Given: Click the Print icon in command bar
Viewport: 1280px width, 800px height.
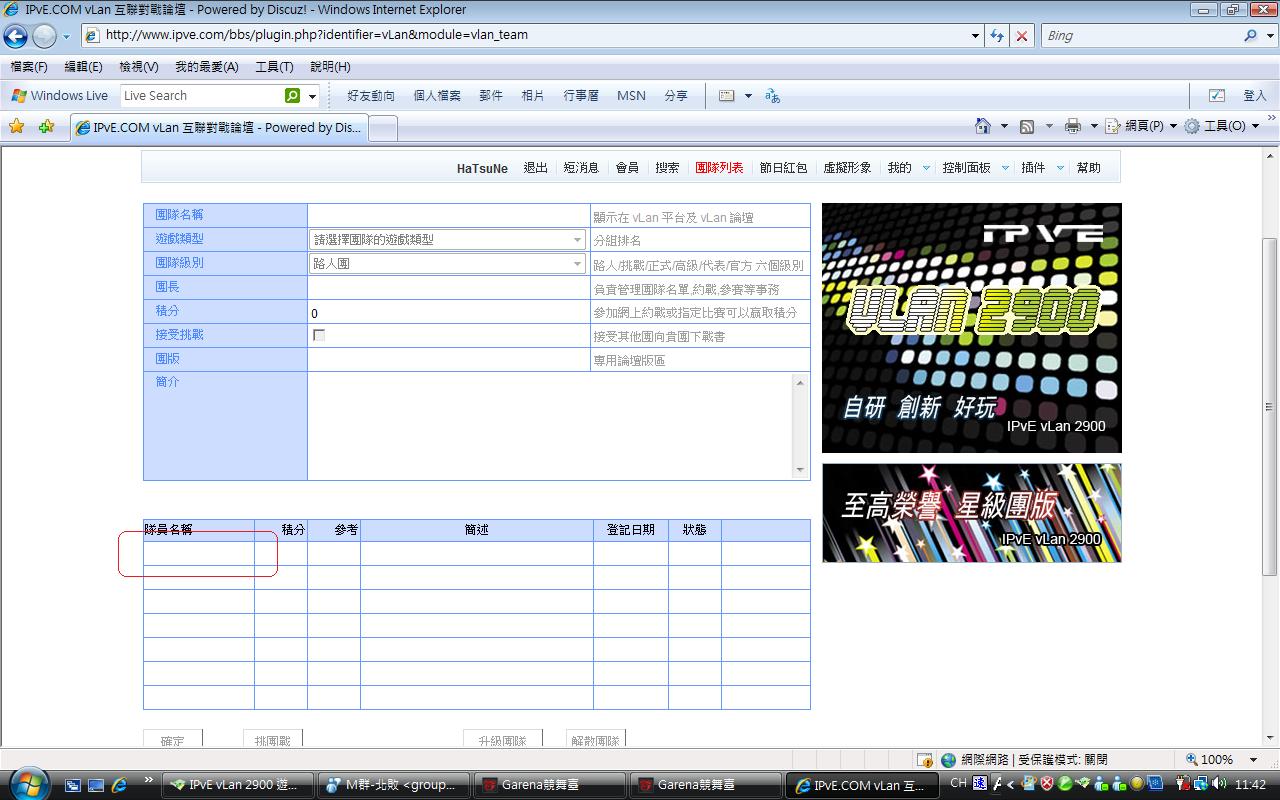Looking at the screenshot, I should [1072, 126].
